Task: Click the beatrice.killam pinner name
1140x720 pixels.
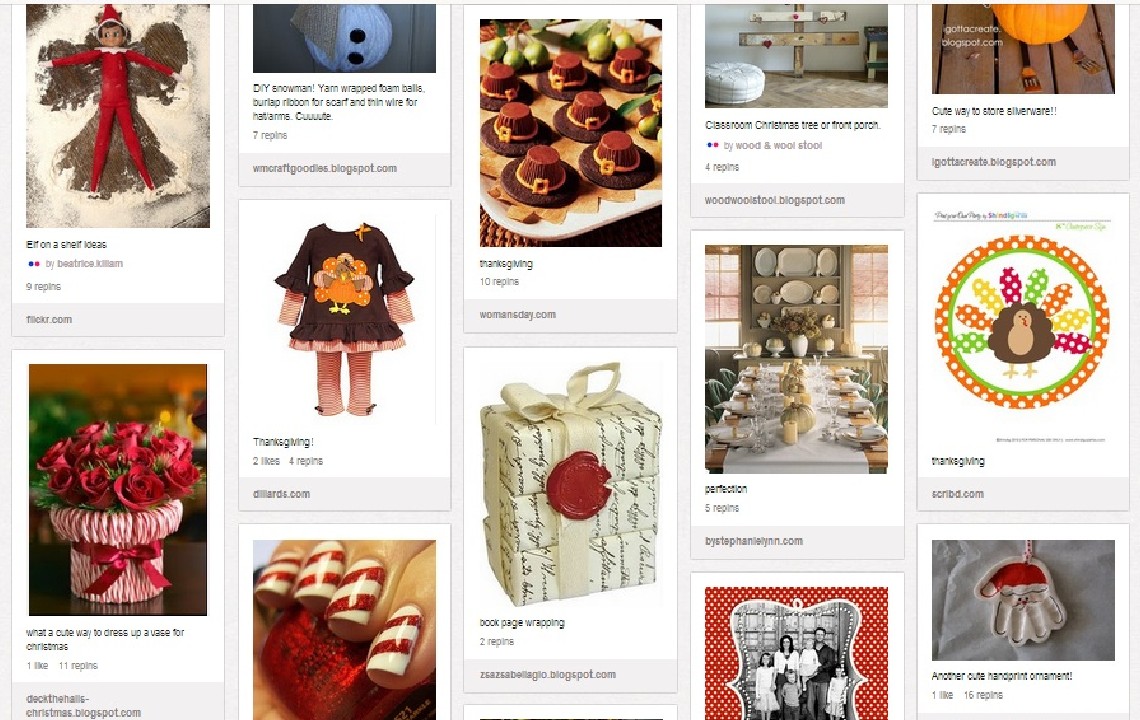Action: (x=90, y=264)
